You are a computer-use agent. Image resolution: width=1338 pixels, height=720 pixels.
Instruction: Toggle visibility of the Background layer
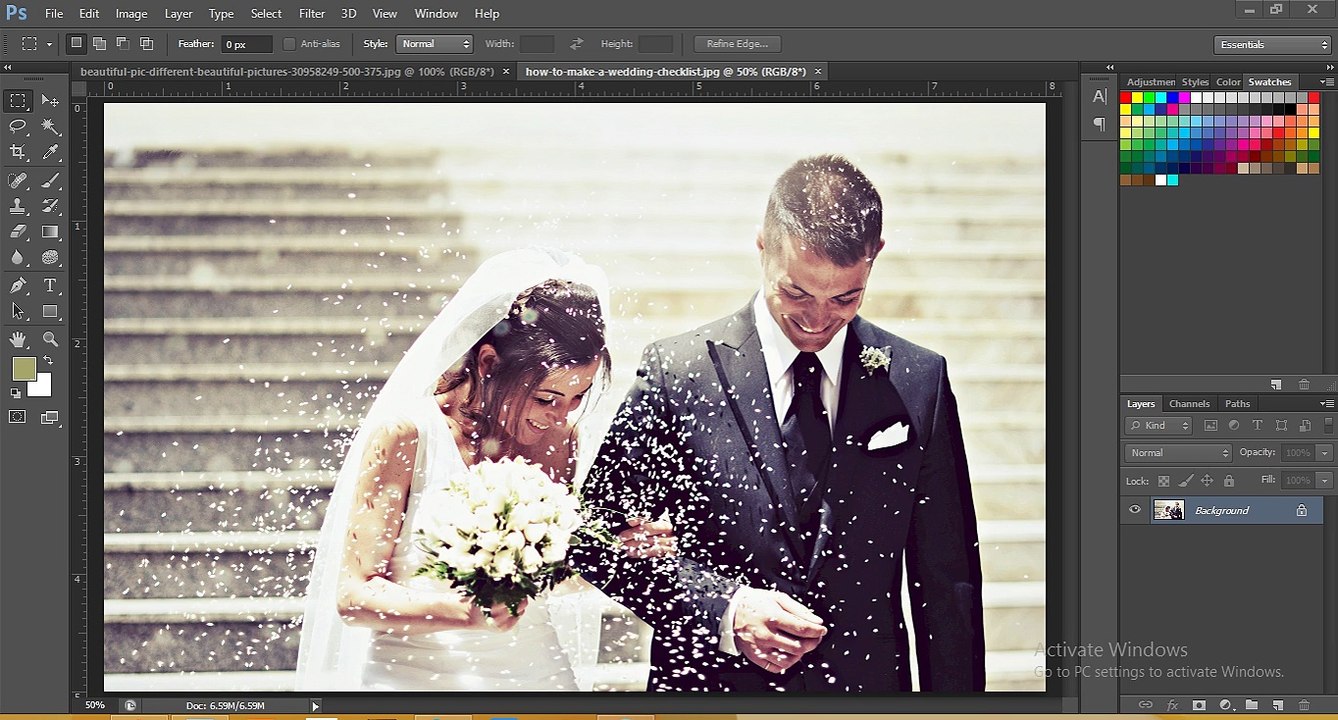click(x=1134, y=510)
